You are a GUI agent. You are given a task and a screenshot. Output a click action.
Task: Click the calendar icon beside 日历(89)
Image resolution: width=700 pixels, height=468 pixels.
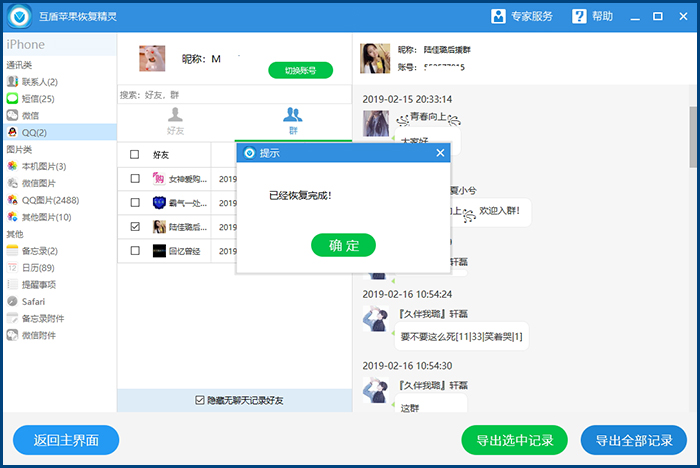coord(12,268)
